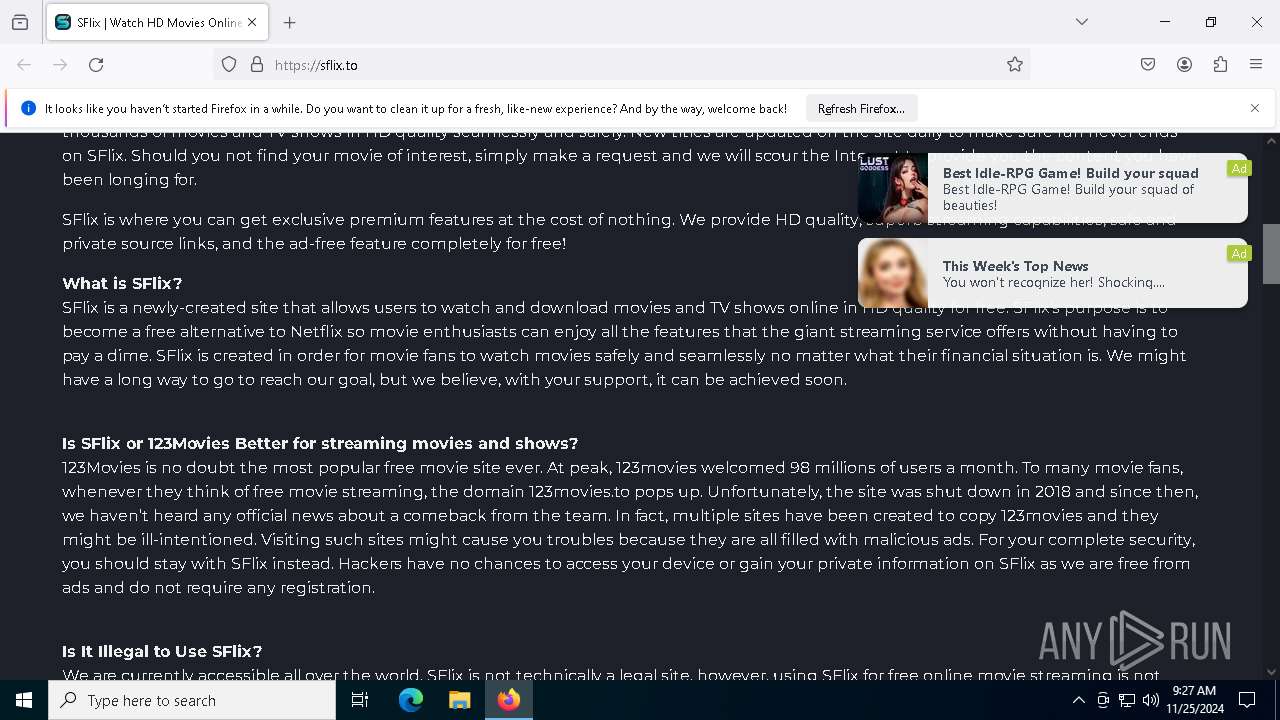Screen dimensions: 1280x720
Task: Close the SFlix browser tab
Action: 252,22
